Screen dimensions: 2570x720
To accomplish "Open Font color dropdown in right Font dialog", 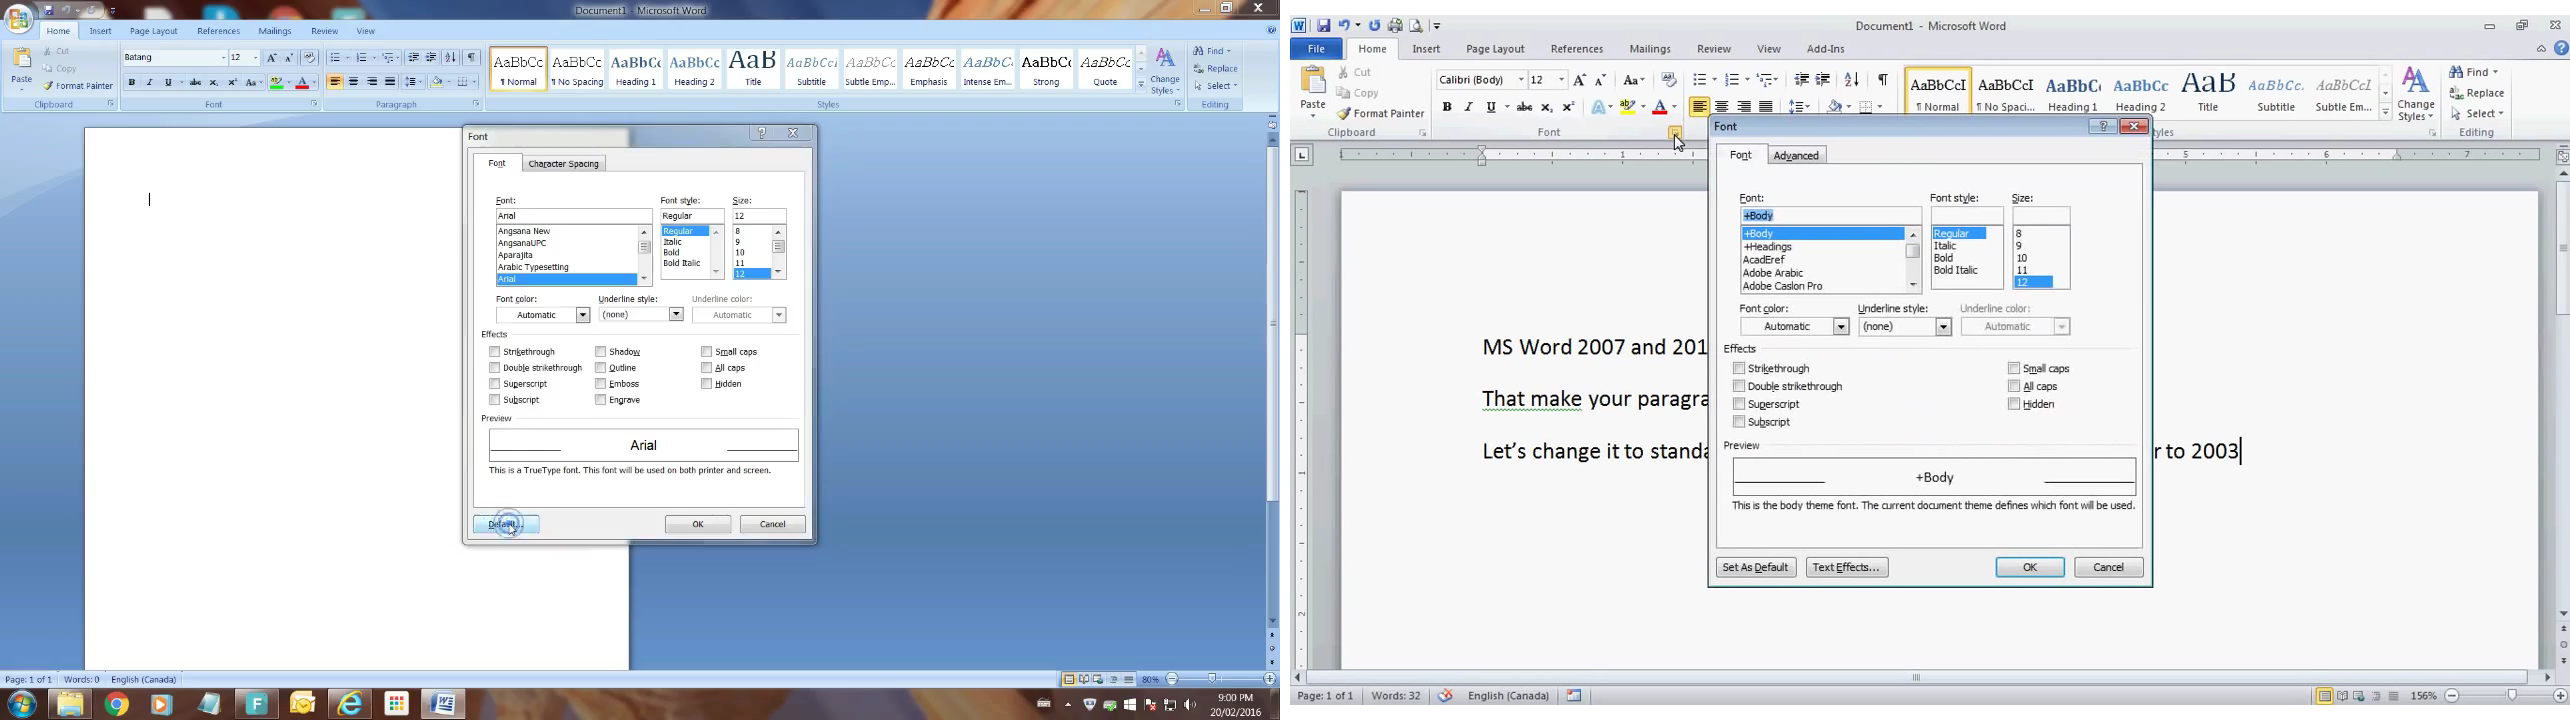I will (x=1841, y=327).
